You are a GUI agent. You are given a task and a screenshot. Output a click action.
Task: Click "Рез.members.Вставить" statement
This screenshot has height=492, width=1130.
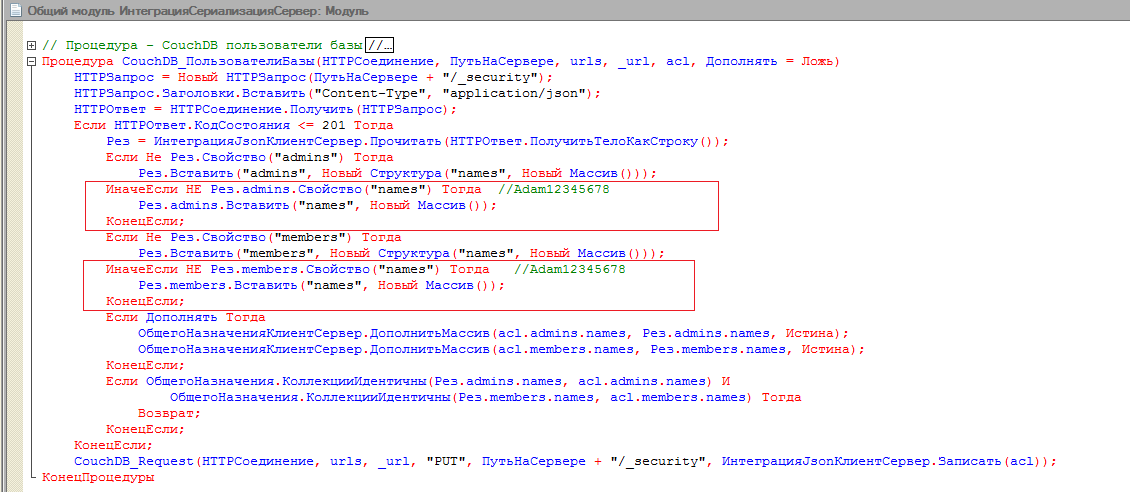[321, 285]
